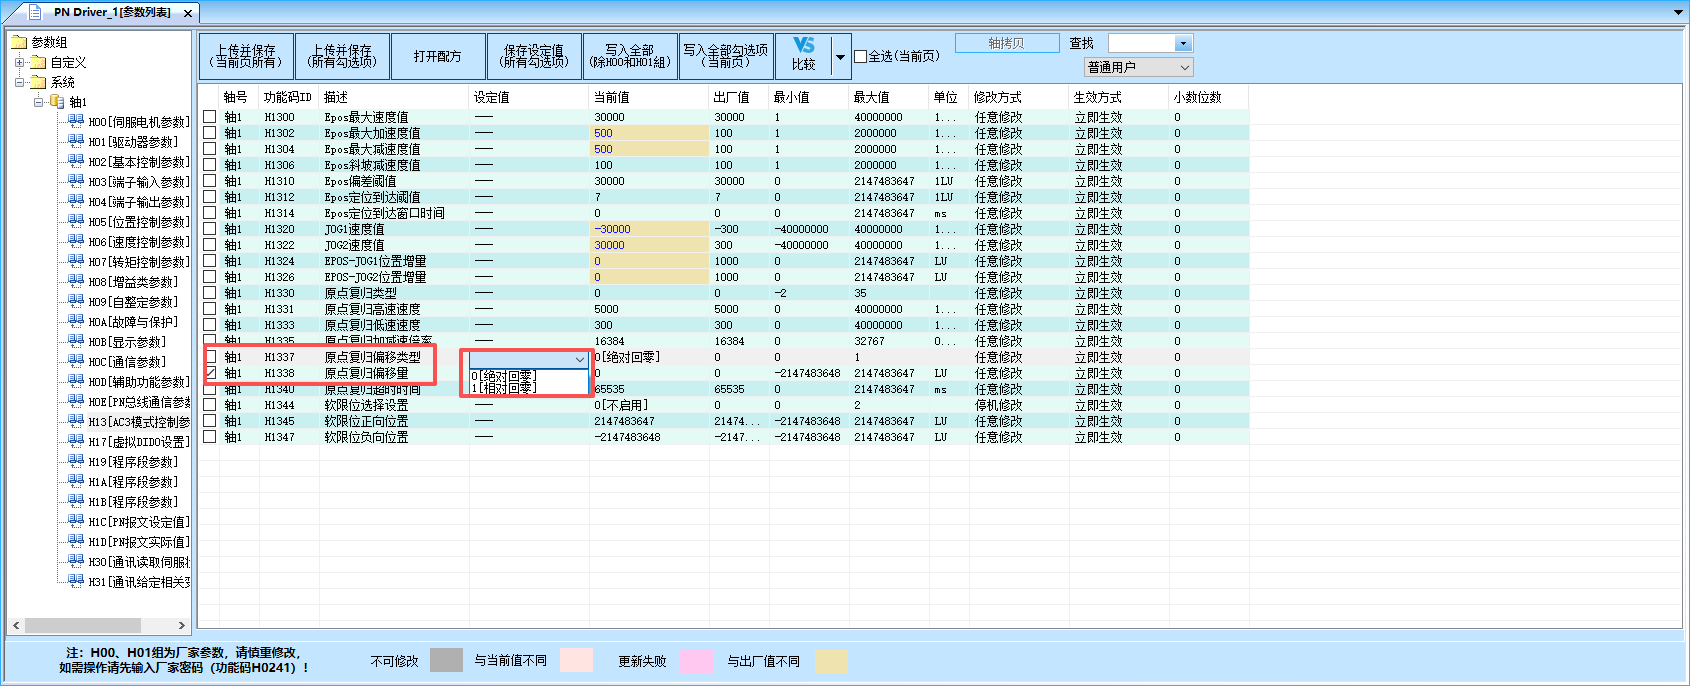Click the H0B 显示参数 group icon
The height and width of the screenshot is (686, 1690).
pyautogui.click(x=76, y=340)
